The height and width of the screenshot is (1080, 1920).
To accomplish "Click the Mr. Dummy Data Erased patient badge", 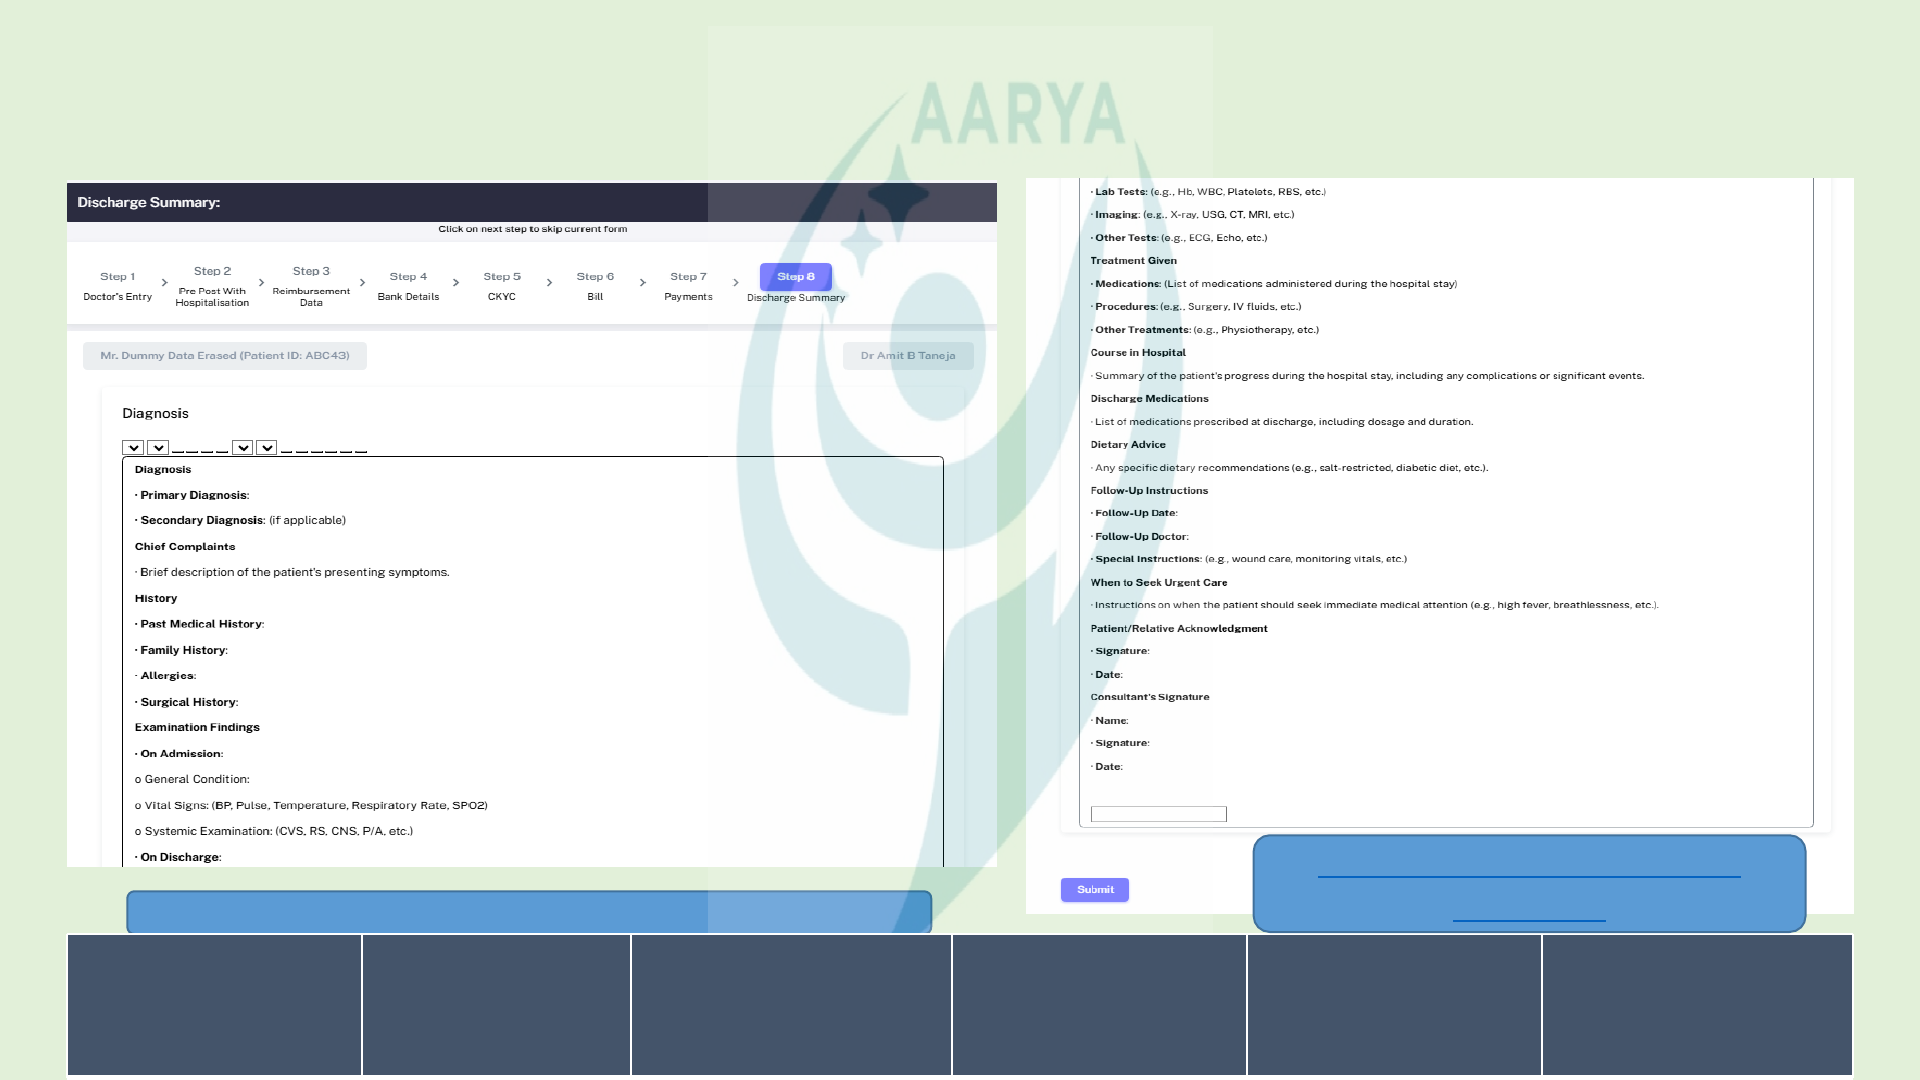I will pyautogui.click(x=225, y=356).
